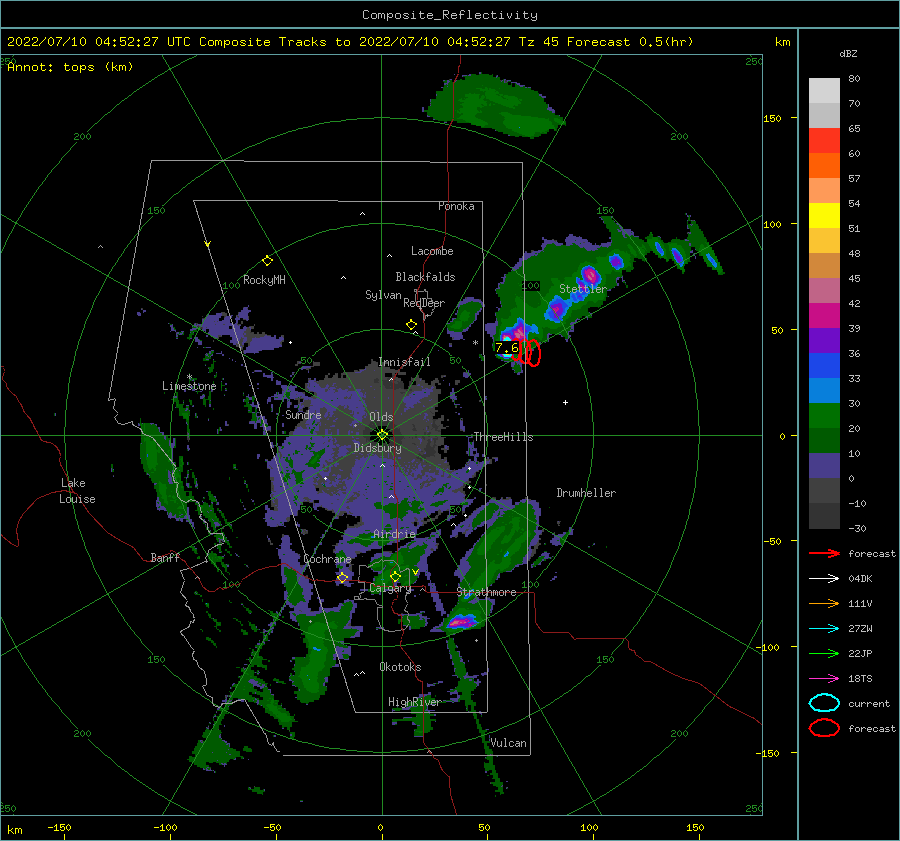Image resolution: width=900 pixels, height=841 pixels.
Task: Click the magenta swatch in dBZ scale
Action: [x=824, y=315]
